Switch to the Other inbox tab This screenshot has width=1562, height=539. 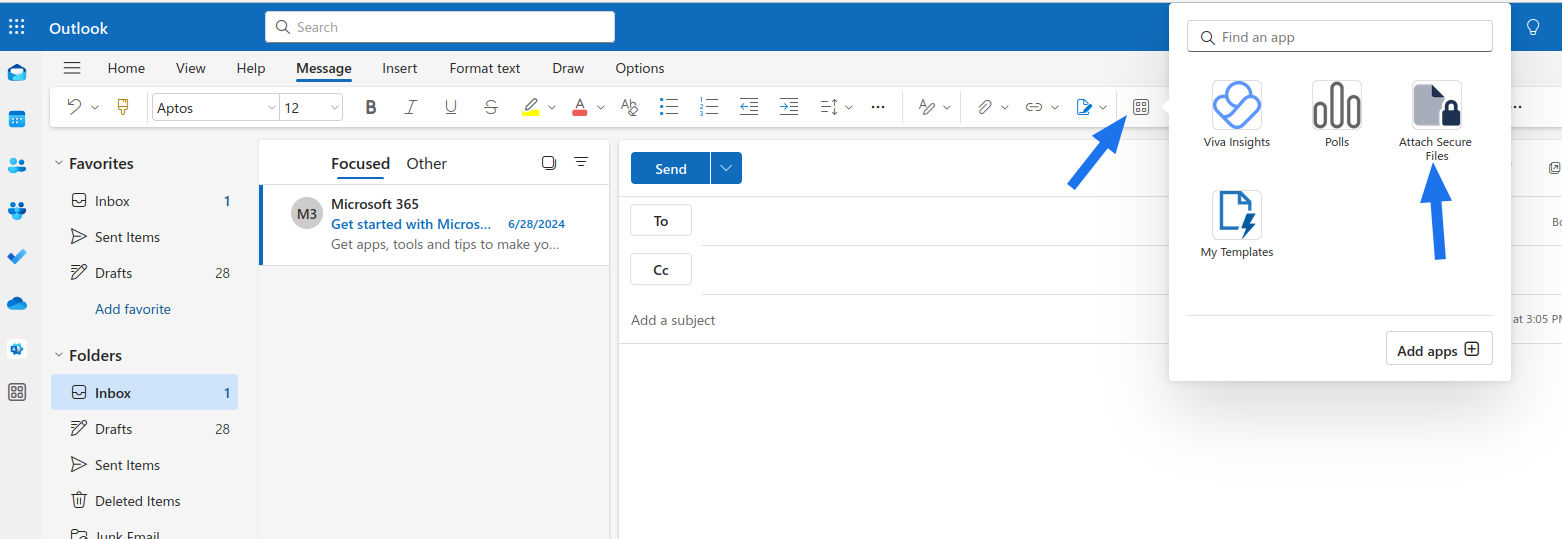[x=427, y=163]
